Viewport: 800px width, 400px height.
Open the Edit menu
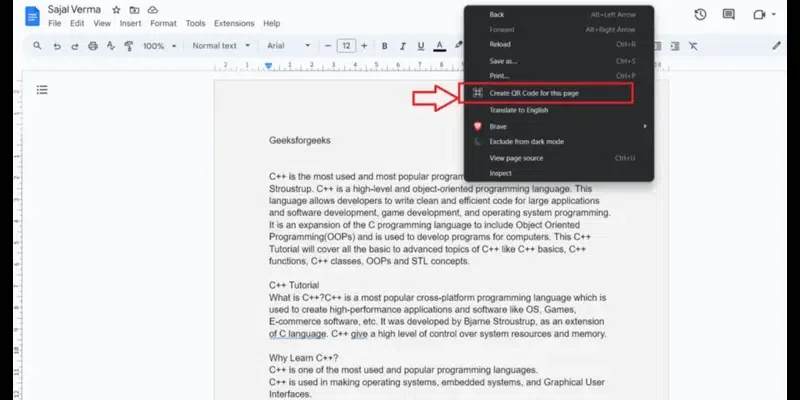77,23
